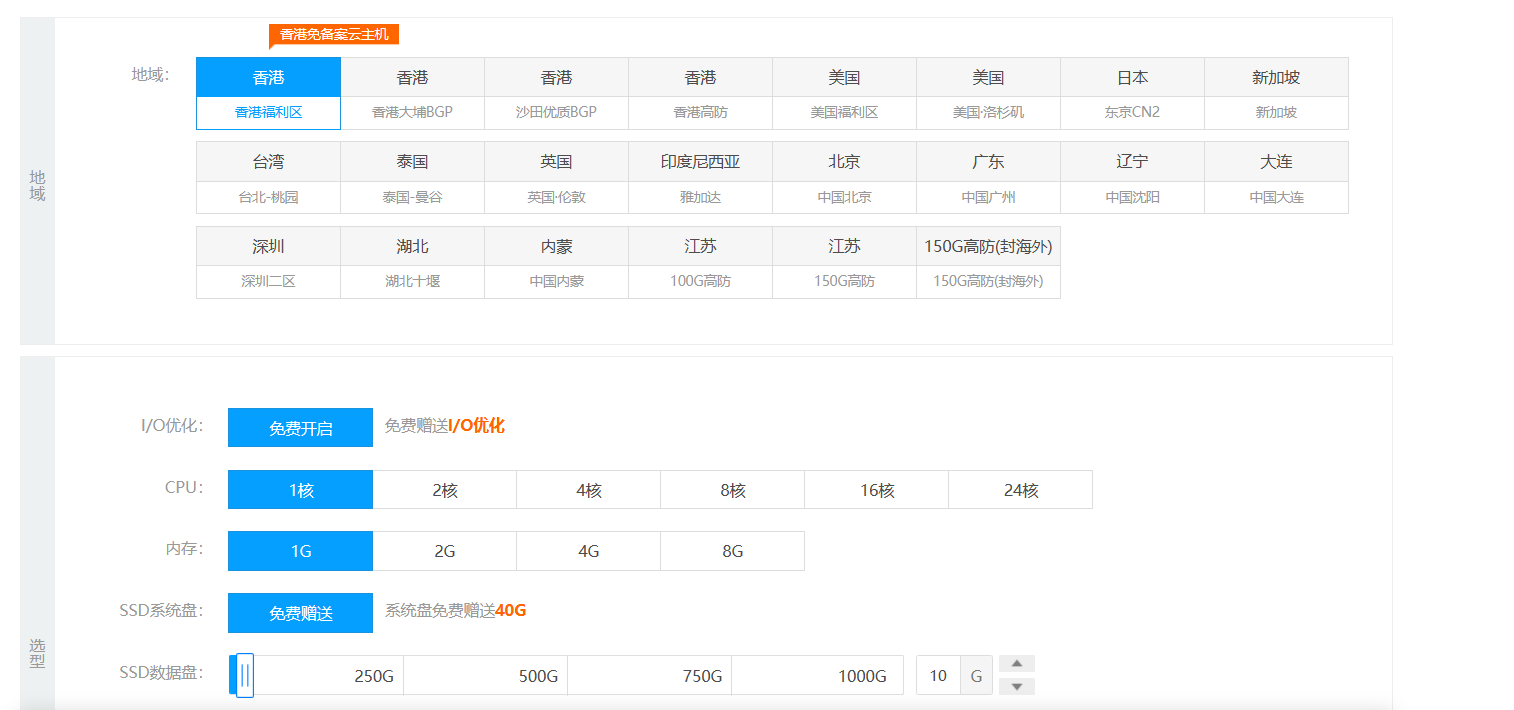
Task: Pick the 中国沈阳 region
Action: click(1132, 178)
